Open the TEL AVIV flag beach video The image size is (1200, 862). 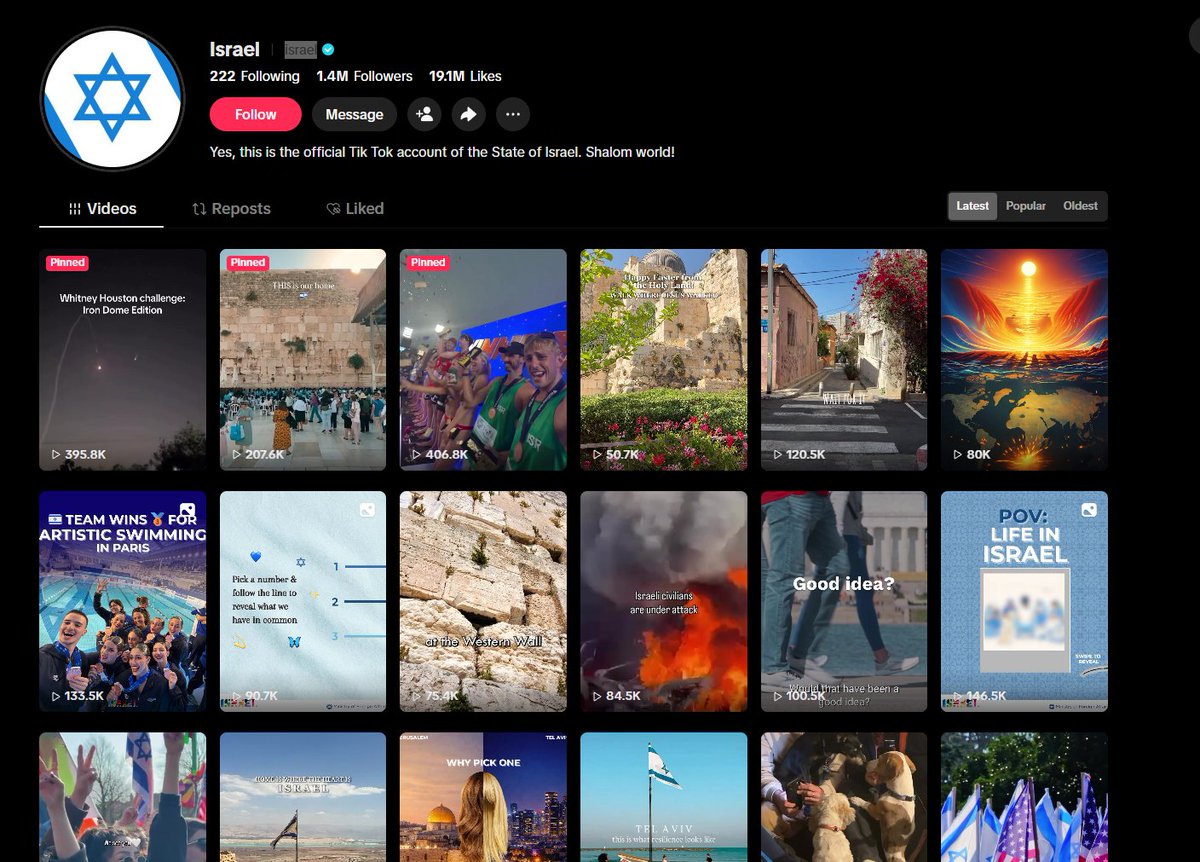[x=664, y=797]
